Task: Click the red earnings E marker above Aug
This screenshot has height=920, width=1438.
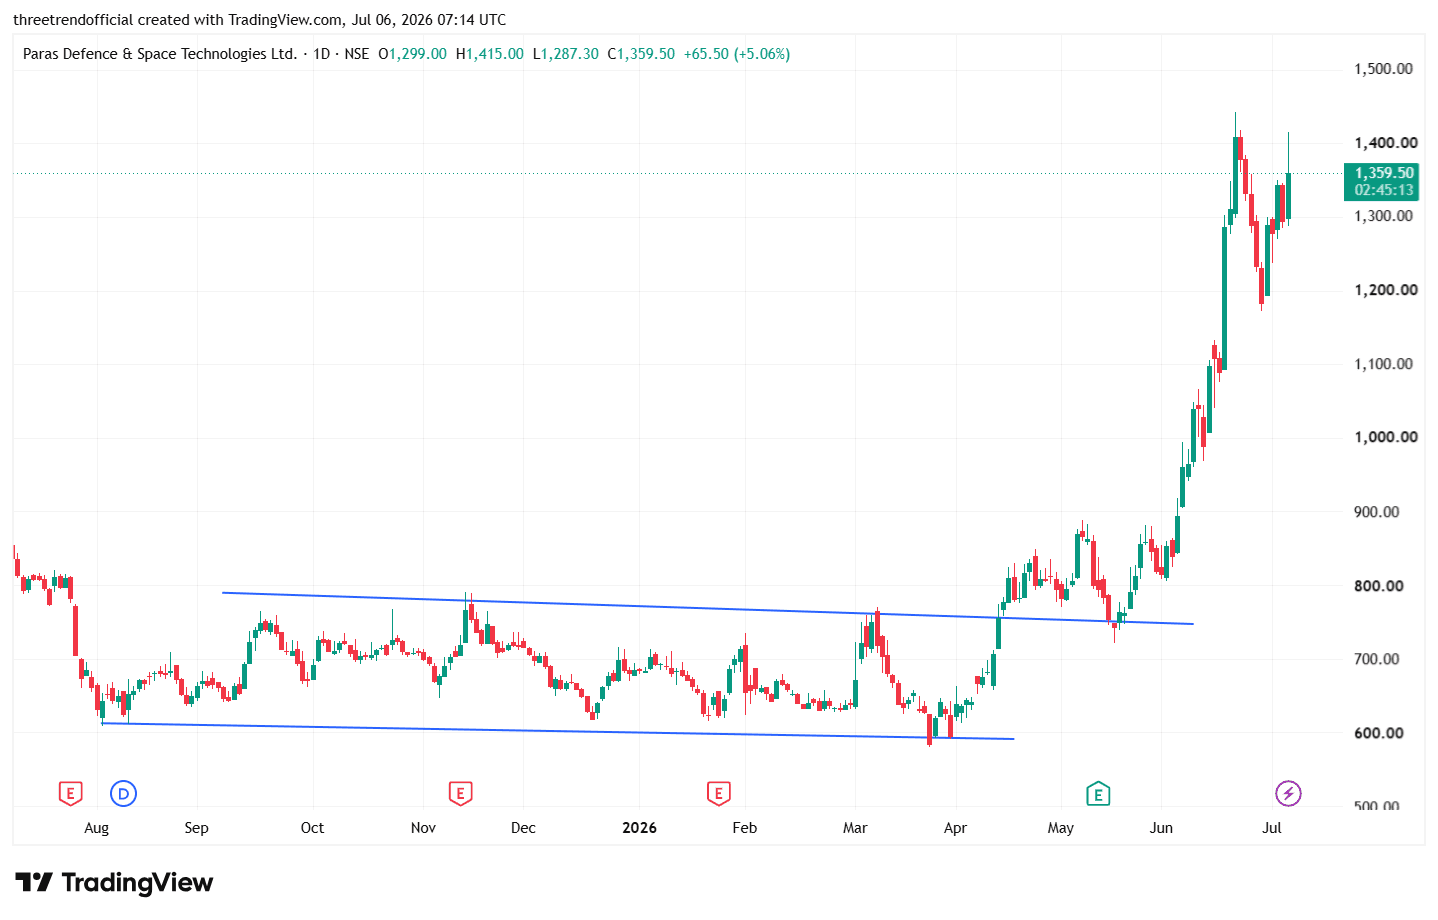Action: pyautogui.click(x=70, y=794)
